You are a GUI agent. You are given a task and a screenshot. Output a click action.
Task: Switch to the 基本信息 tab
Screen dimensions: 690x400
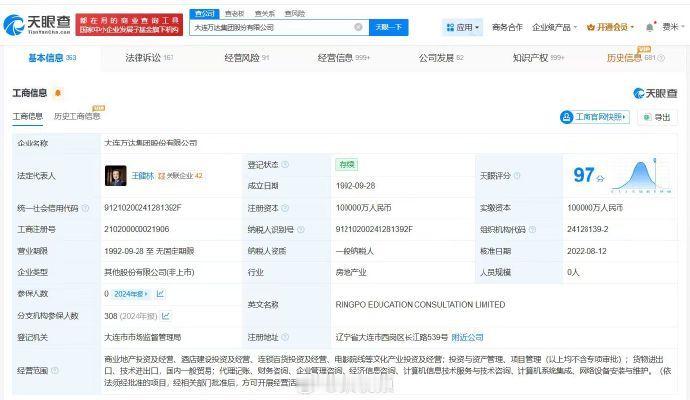pos(52,58)
